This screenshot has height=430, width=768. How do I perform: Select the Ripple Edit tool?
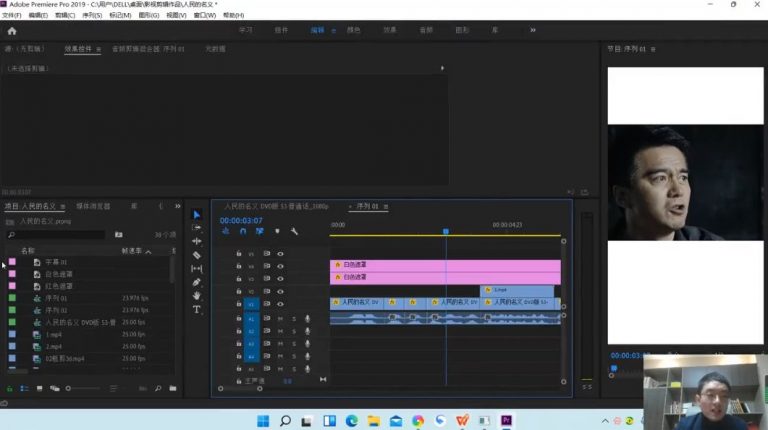197,241
